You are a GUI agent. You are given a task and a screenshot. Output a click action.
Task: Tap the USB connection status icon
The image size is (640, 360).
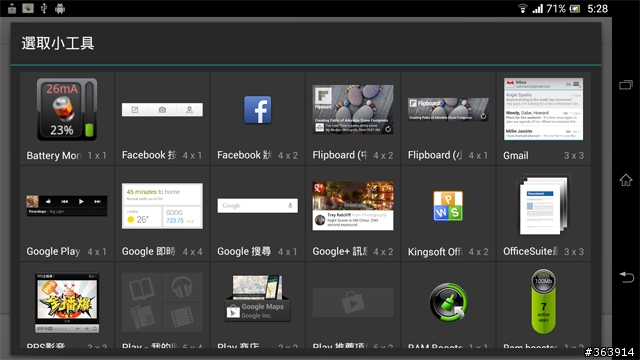pos(44,8)
